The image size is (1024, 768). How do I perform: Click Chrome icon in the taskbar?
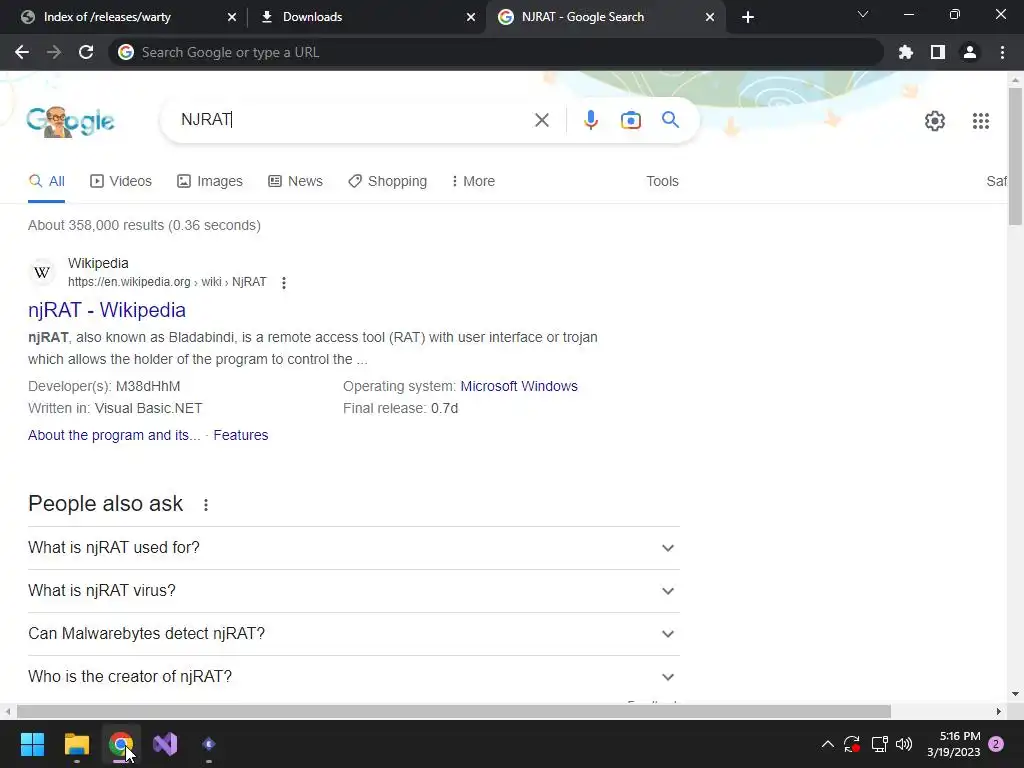(121, 744)
